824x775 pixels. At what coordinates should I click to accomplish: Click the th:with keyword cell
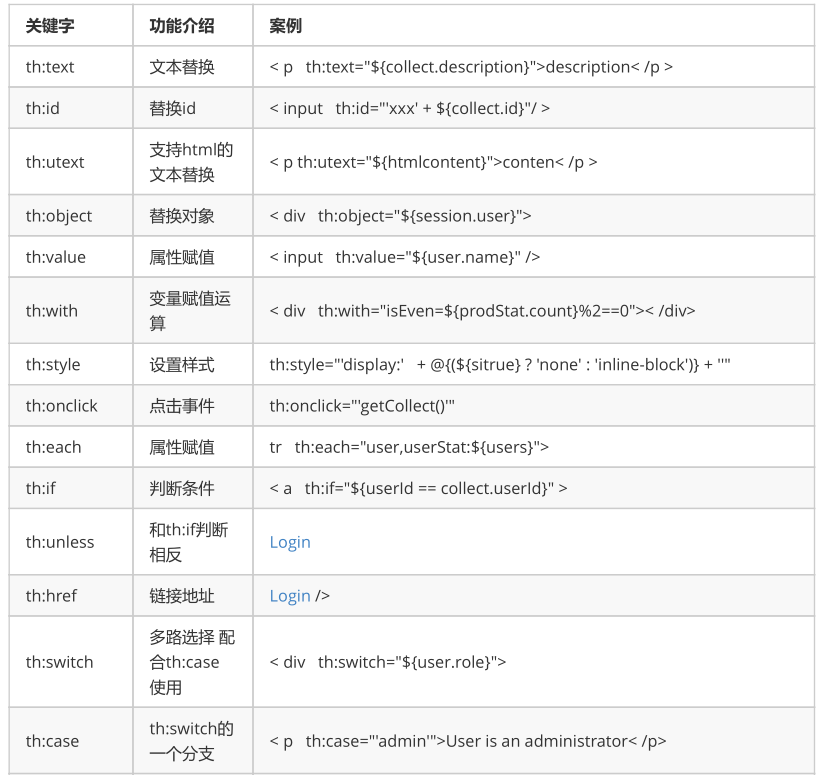coord(52,311)
